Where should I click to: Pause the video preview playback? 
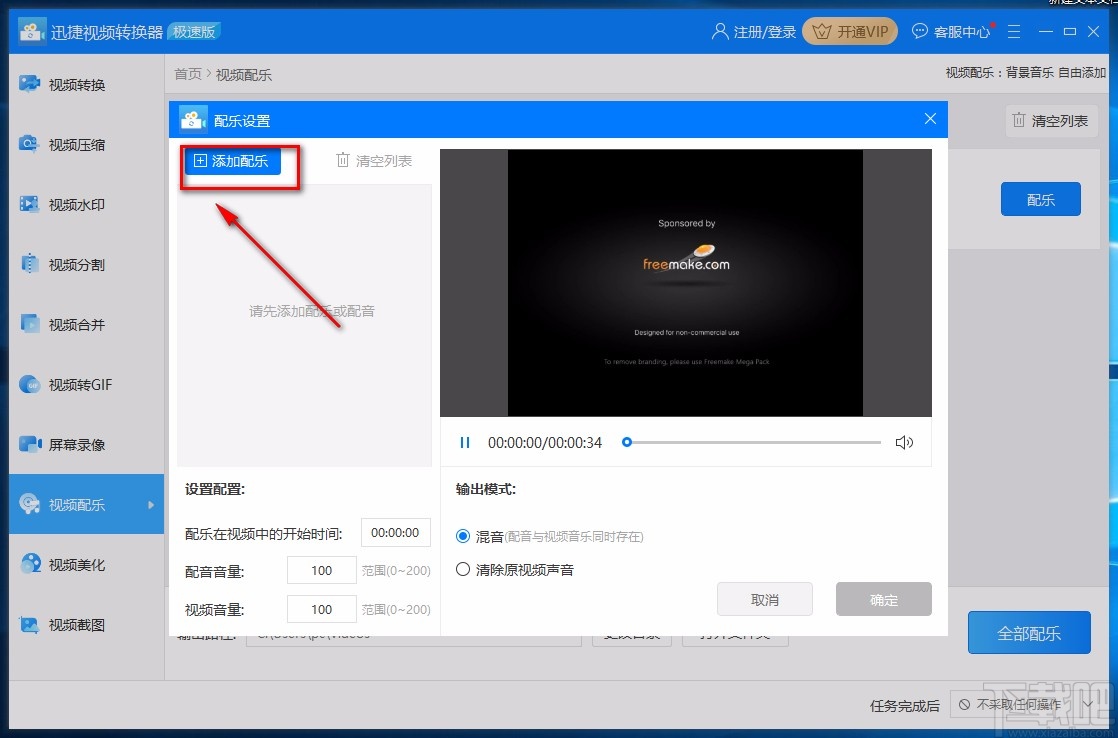(x=464, y=442)
